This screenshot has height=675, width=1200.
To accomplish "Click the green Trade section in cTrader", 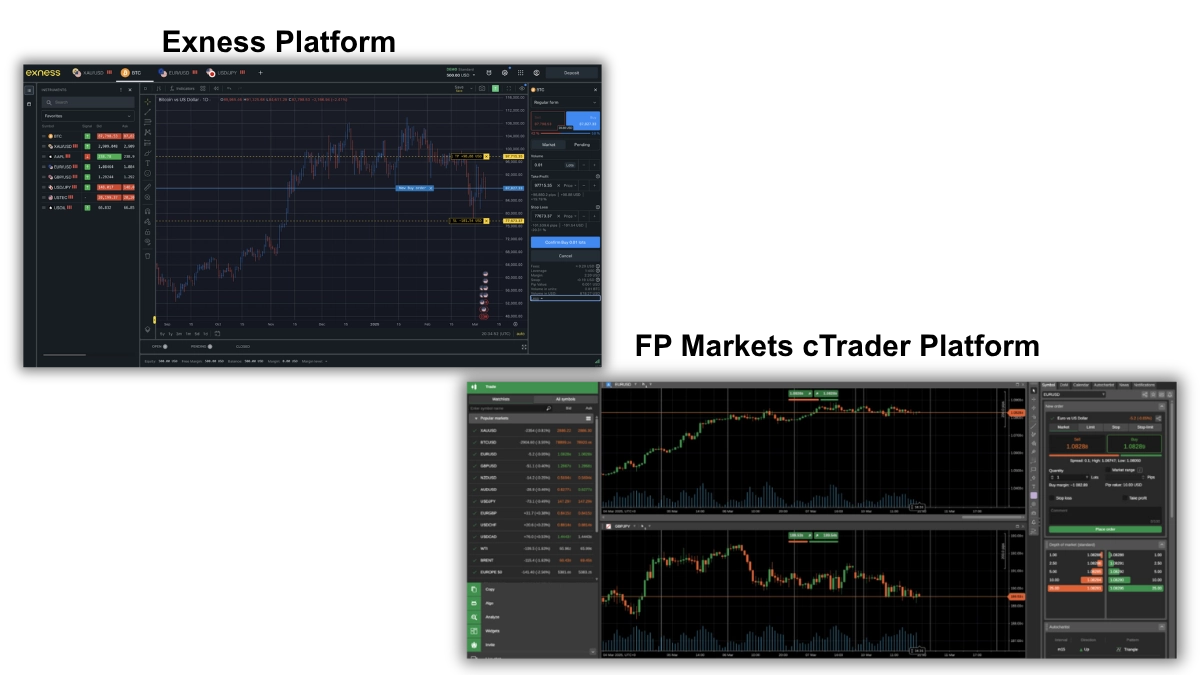I will coord(533,387).
